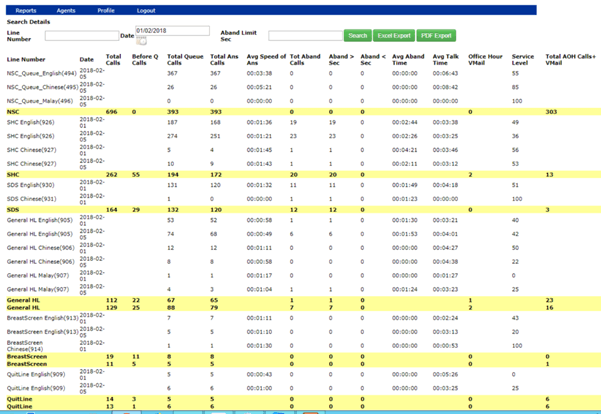Focus the Aband Limit Sec input field
Screen dimensions: 601x414
pos(305,36)
